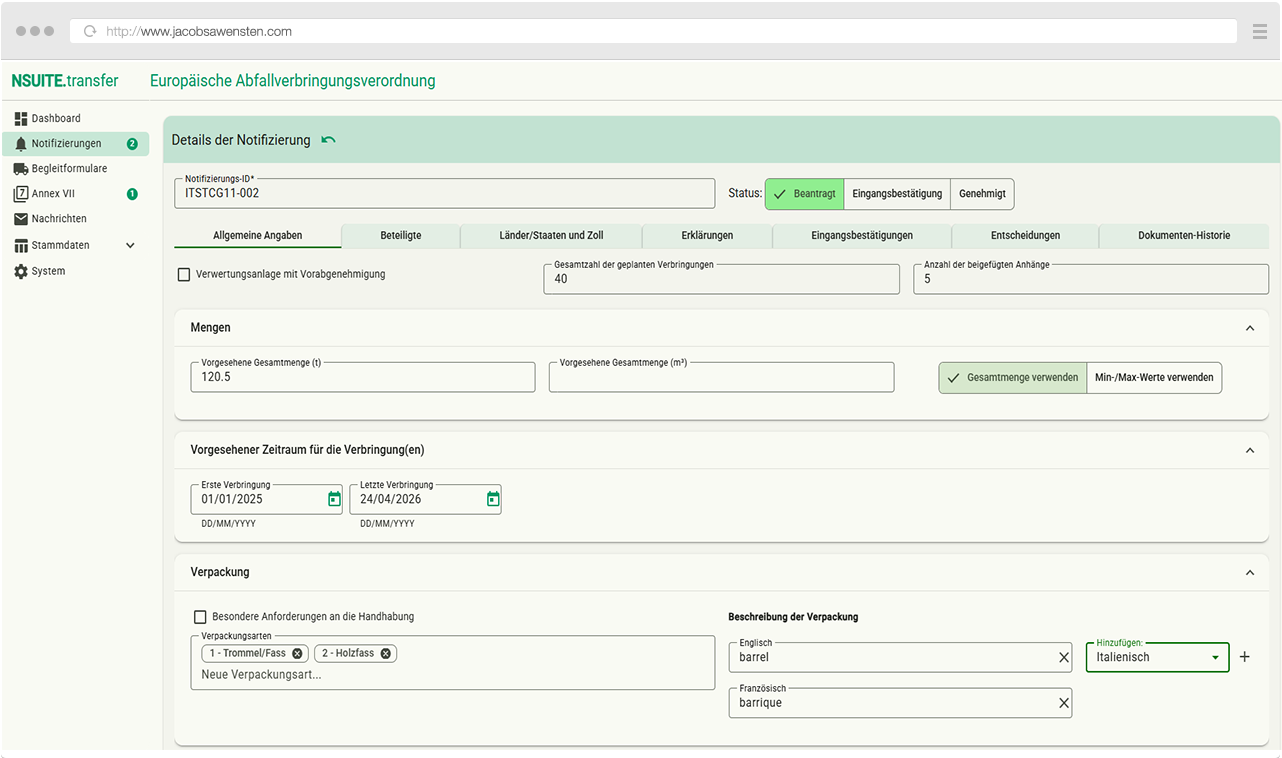
Task: Open the browser hamburger menu
Action: click(x=1259, y=31)
